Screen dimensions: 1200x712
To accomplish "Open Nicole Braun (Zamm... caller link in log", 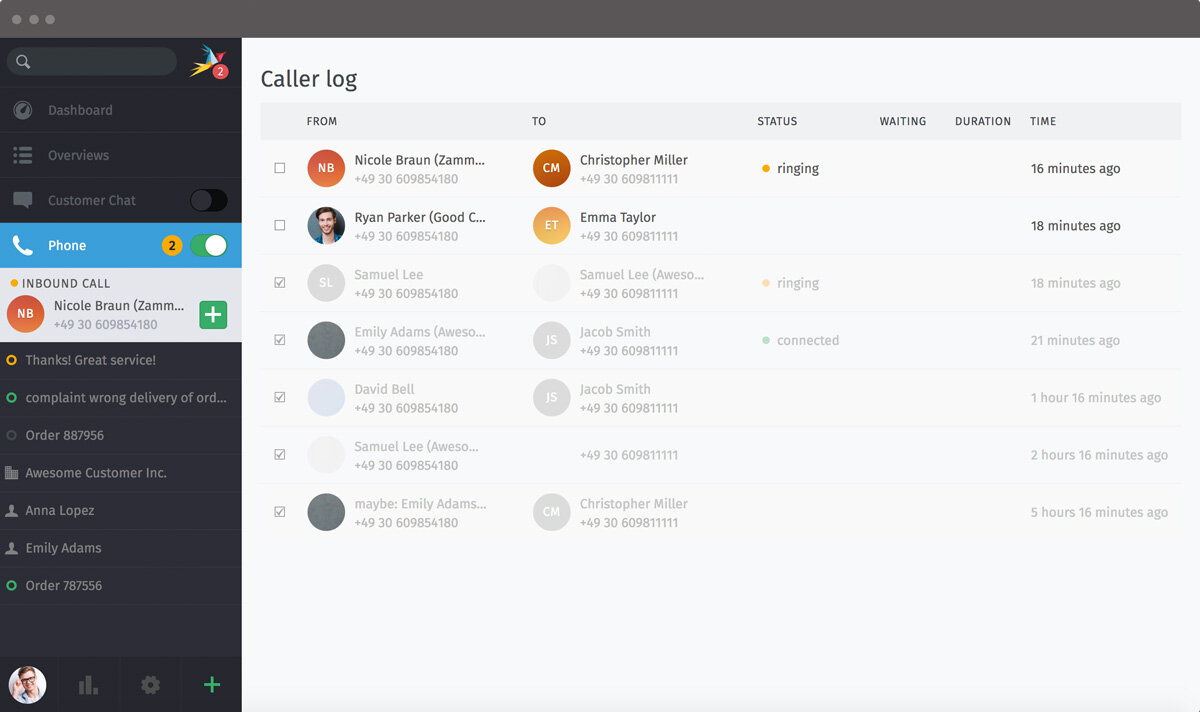I will point(419,160).
